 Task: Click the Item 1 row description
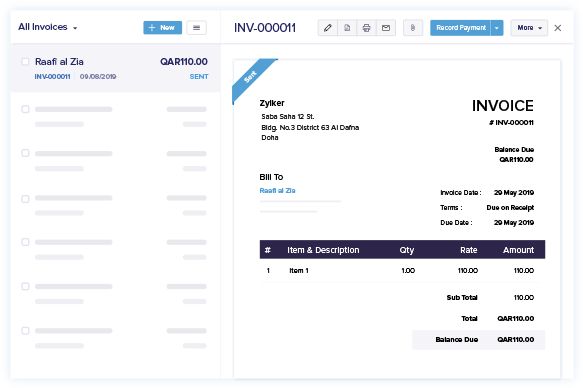299,271
